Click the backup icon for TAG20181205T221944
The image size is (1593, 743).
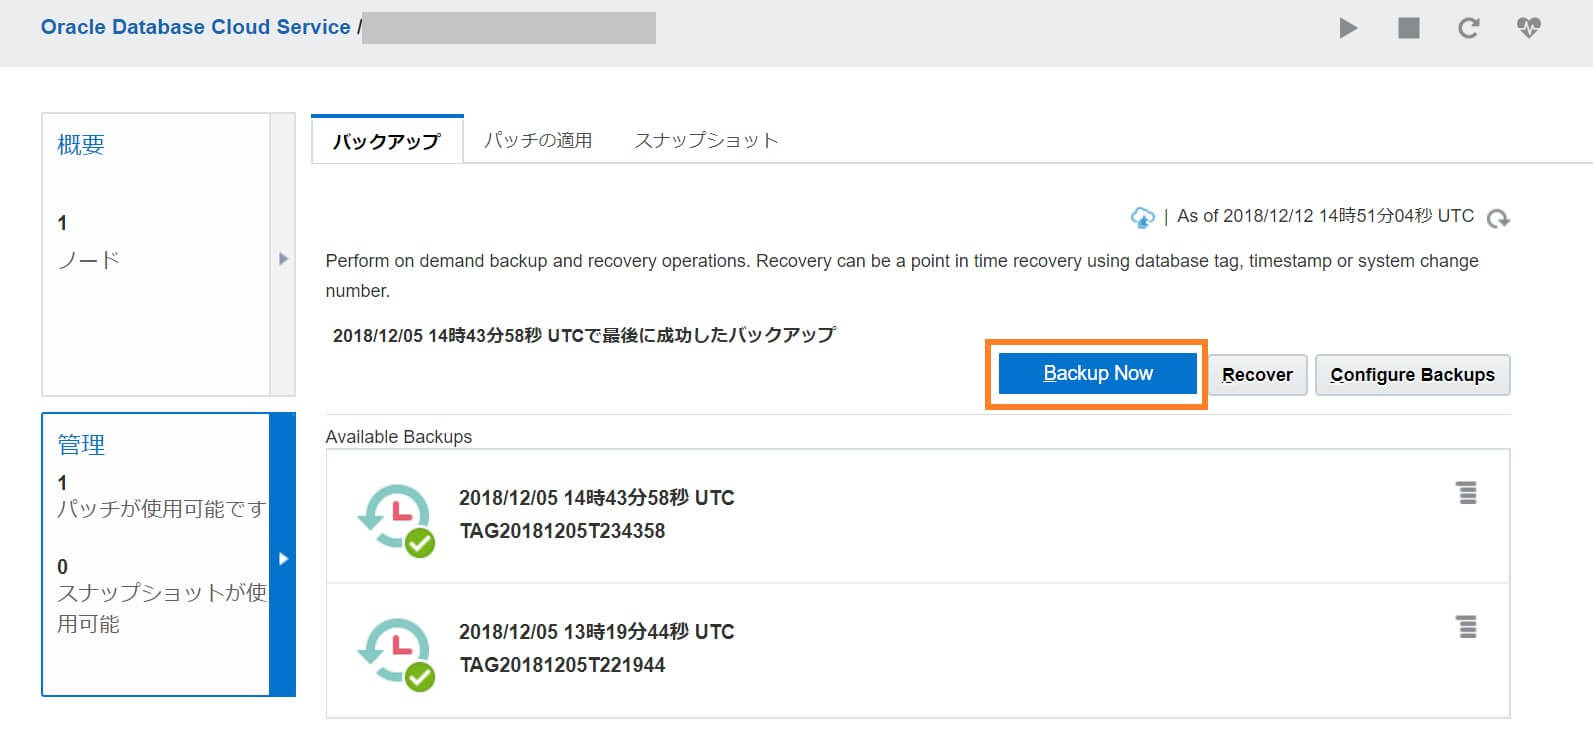point(396,654)
